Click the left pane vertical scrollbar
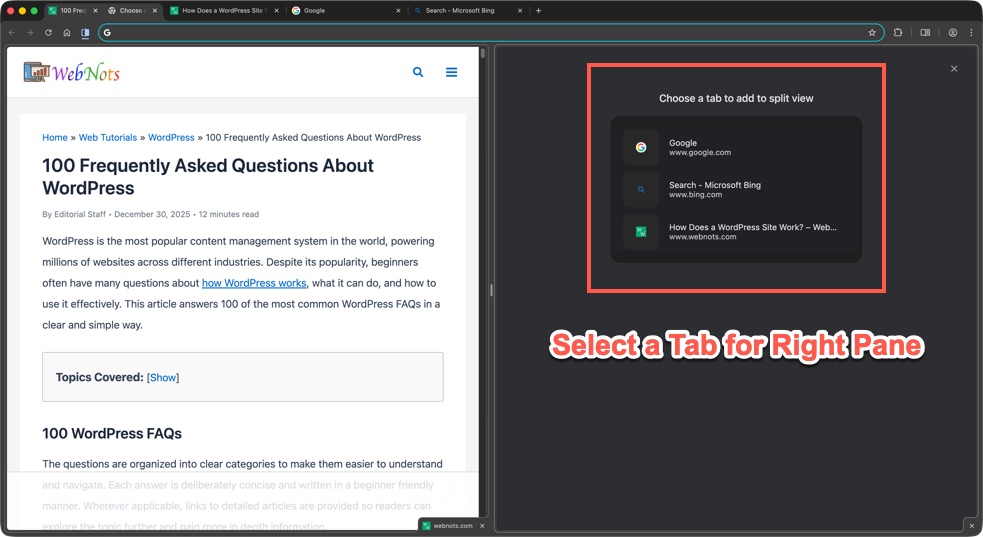983x537 pixels. click(x=482, y=53)
